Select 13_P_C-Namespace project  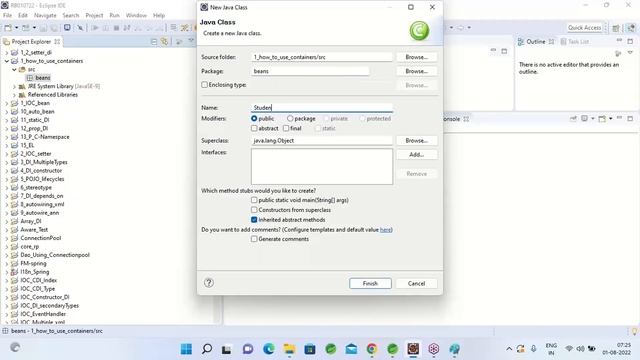click(x=45, y=137)
